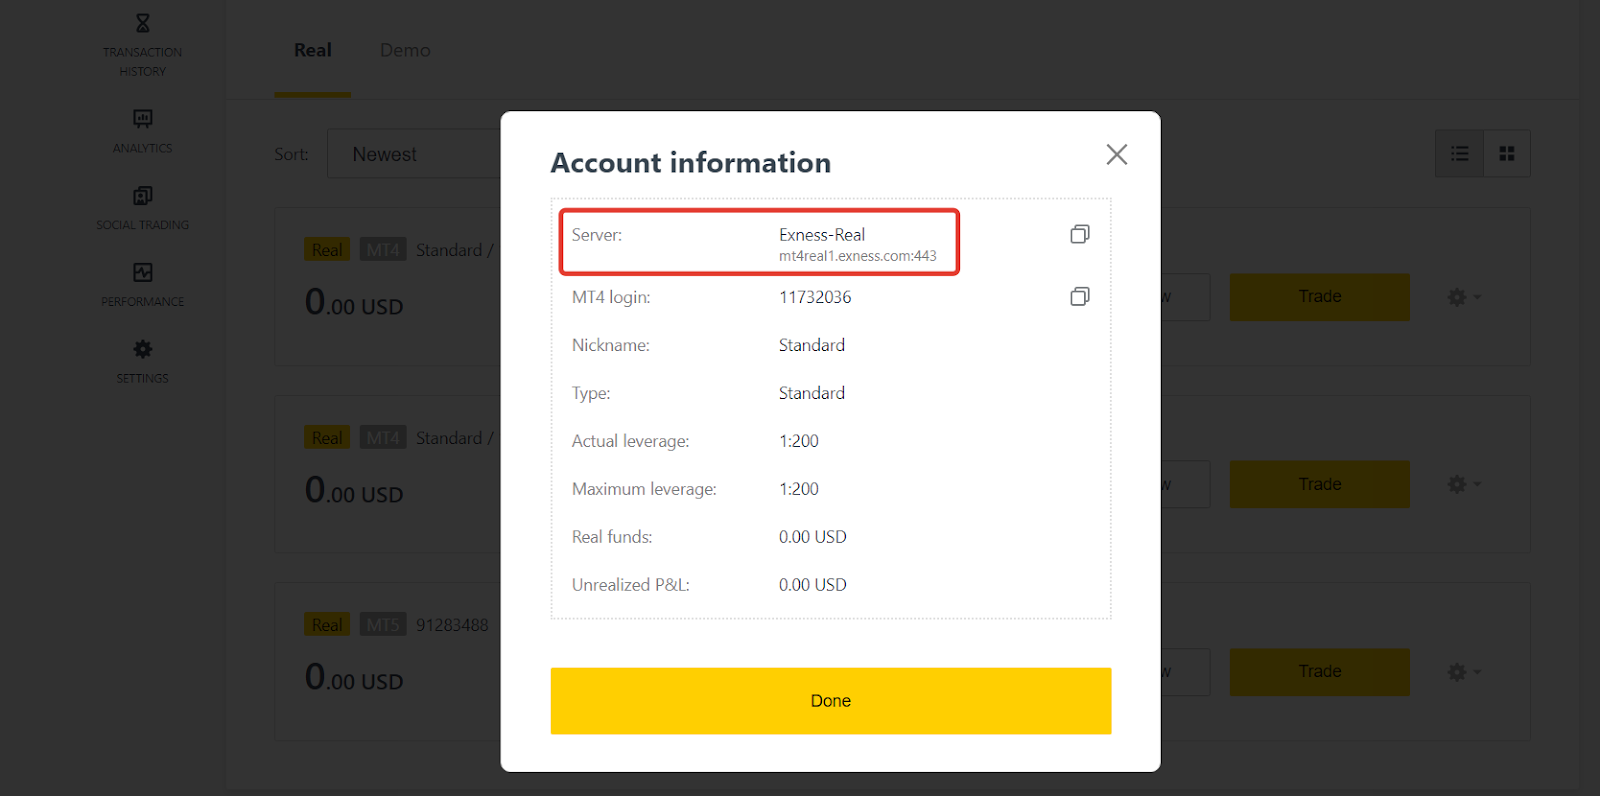Image resolution: width=1600 pixels, height=796 pixels.
Task: Copy the MT4 login number
Action: tap(1080, 297)
